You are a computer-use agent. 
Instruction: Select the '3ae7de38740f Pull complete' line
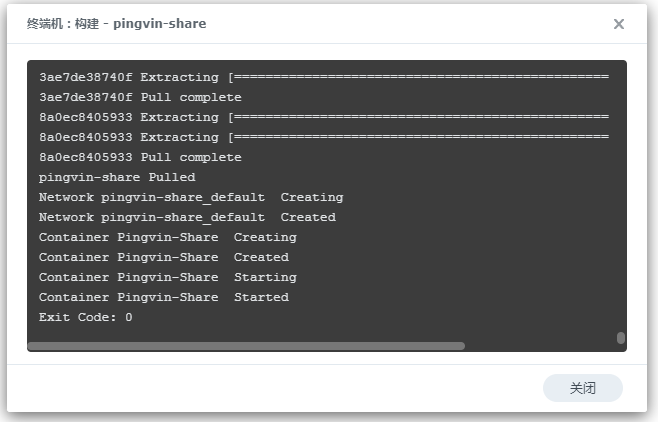140,97
